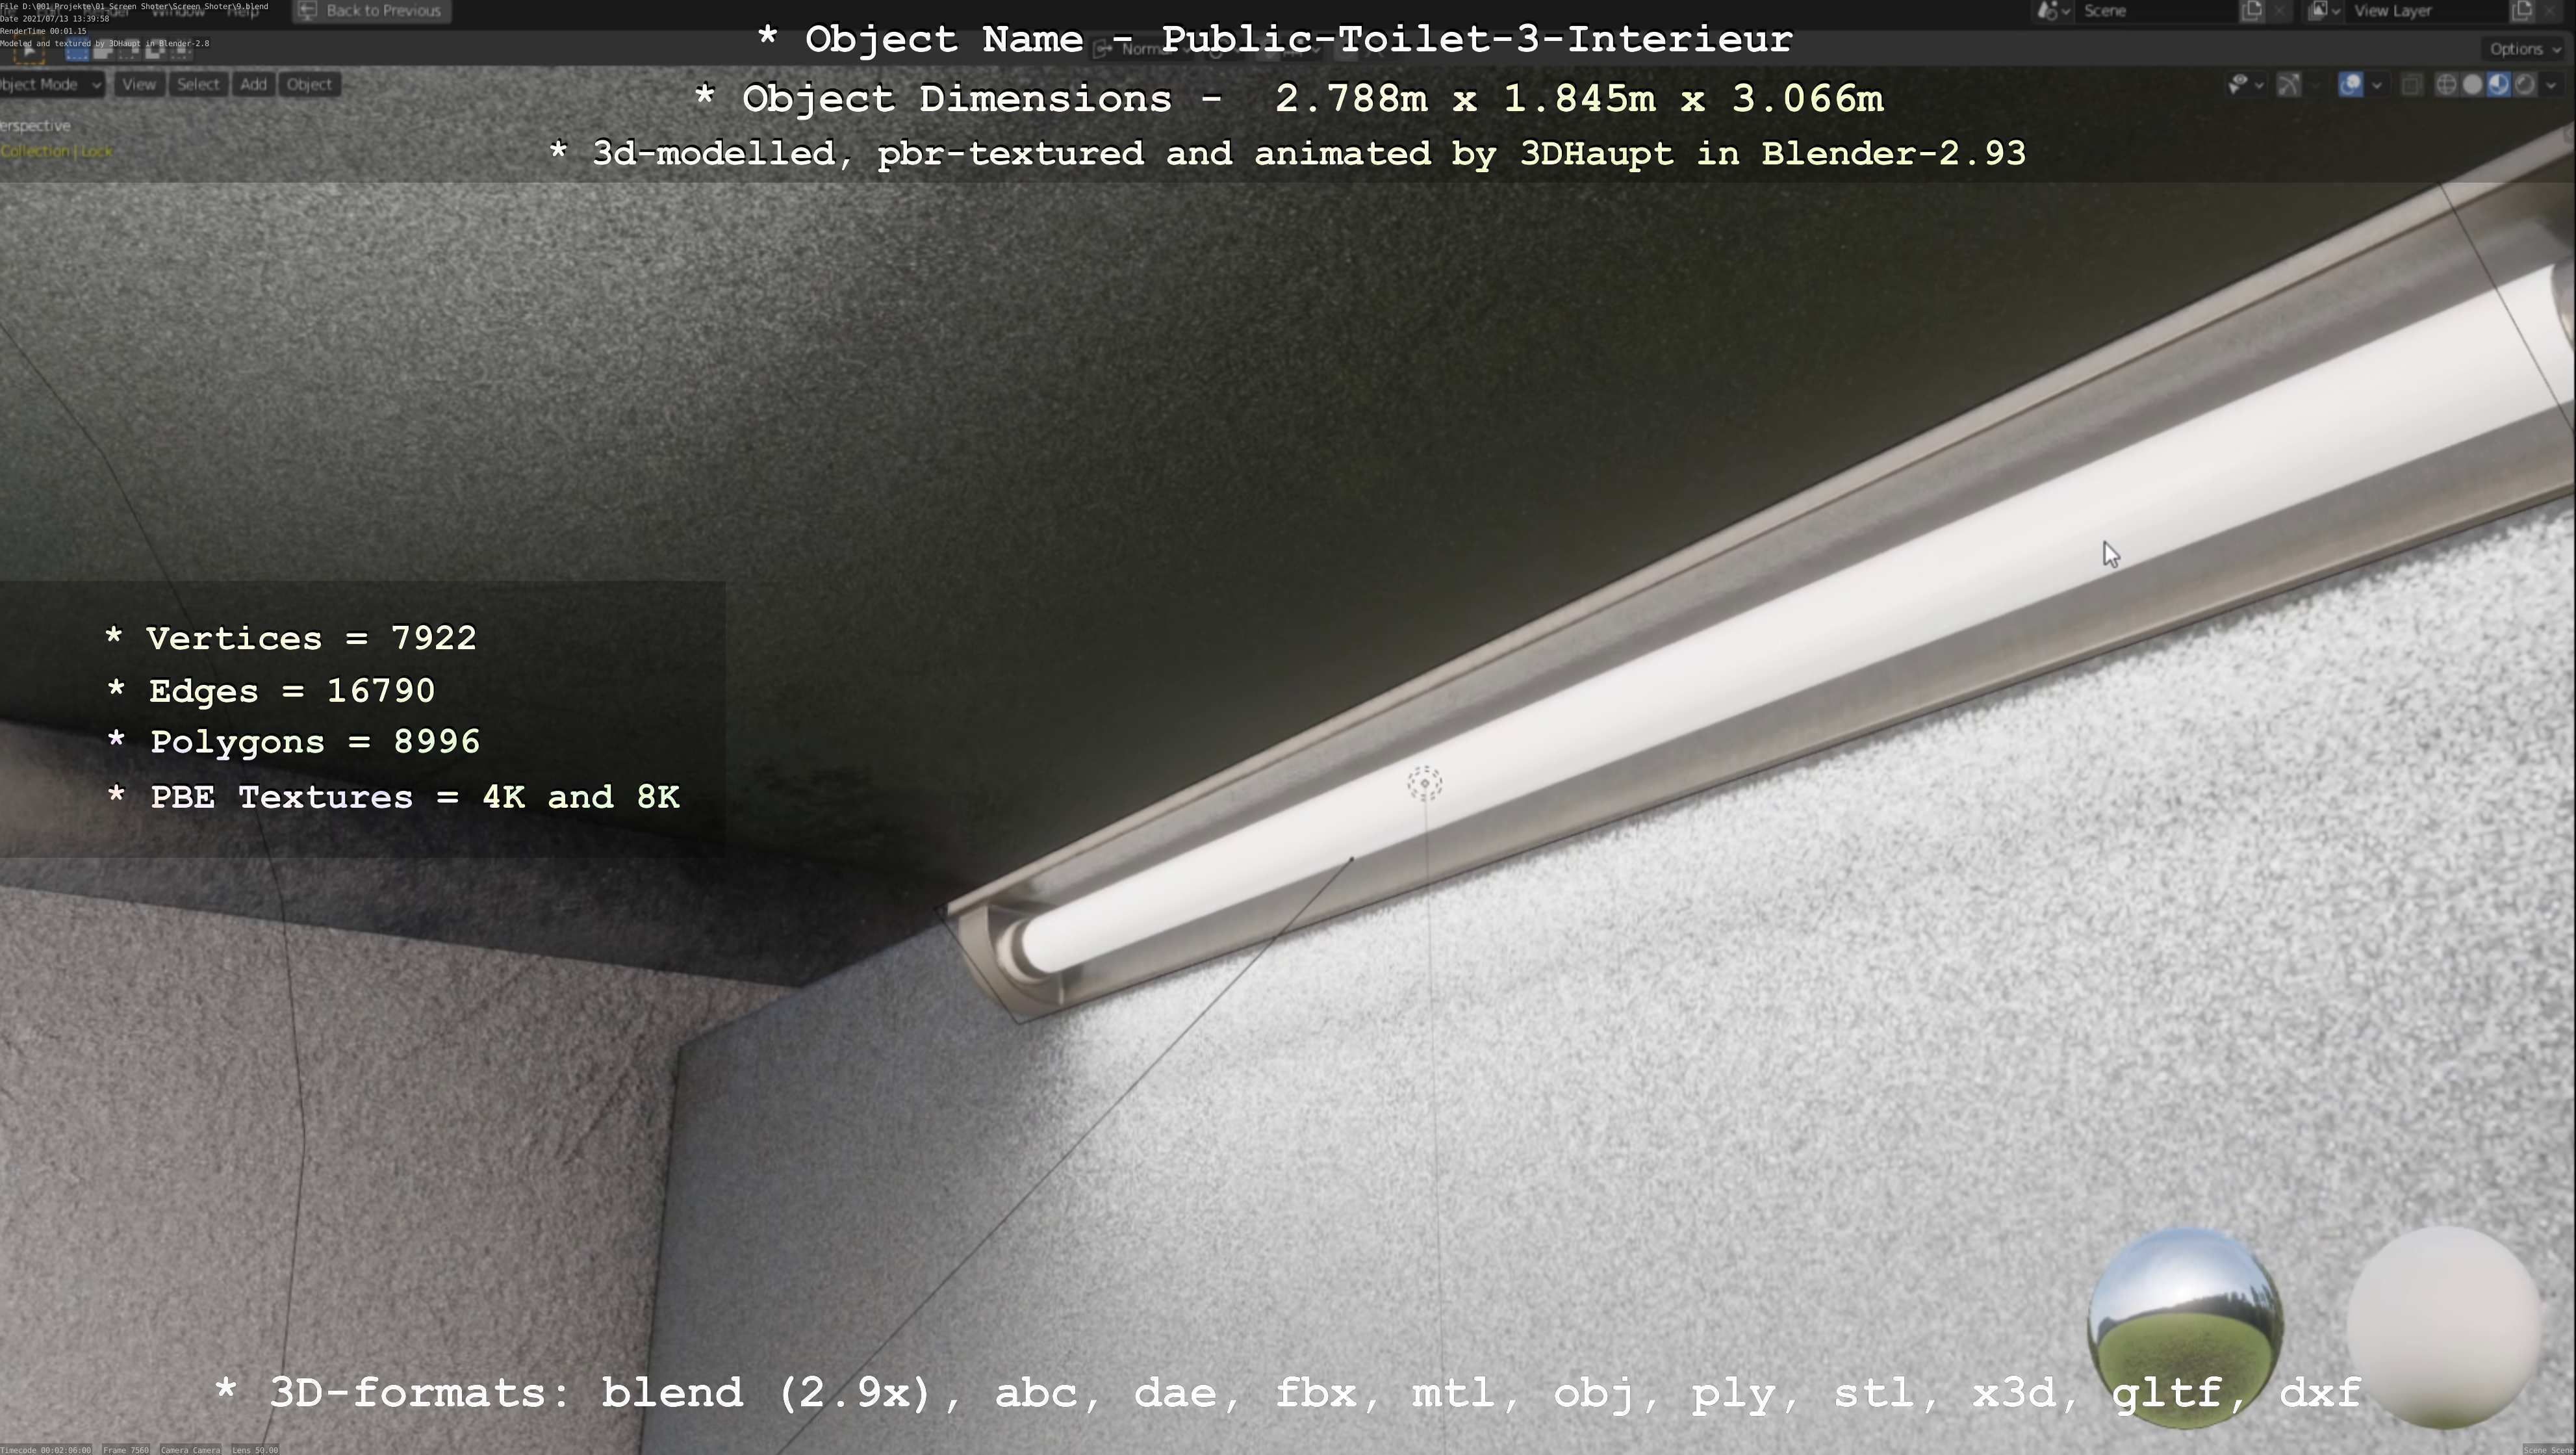Expand the Options dropdown
Image resolution: width=2576 pixels, height=1455 pixels.
tap(2524, 48)
